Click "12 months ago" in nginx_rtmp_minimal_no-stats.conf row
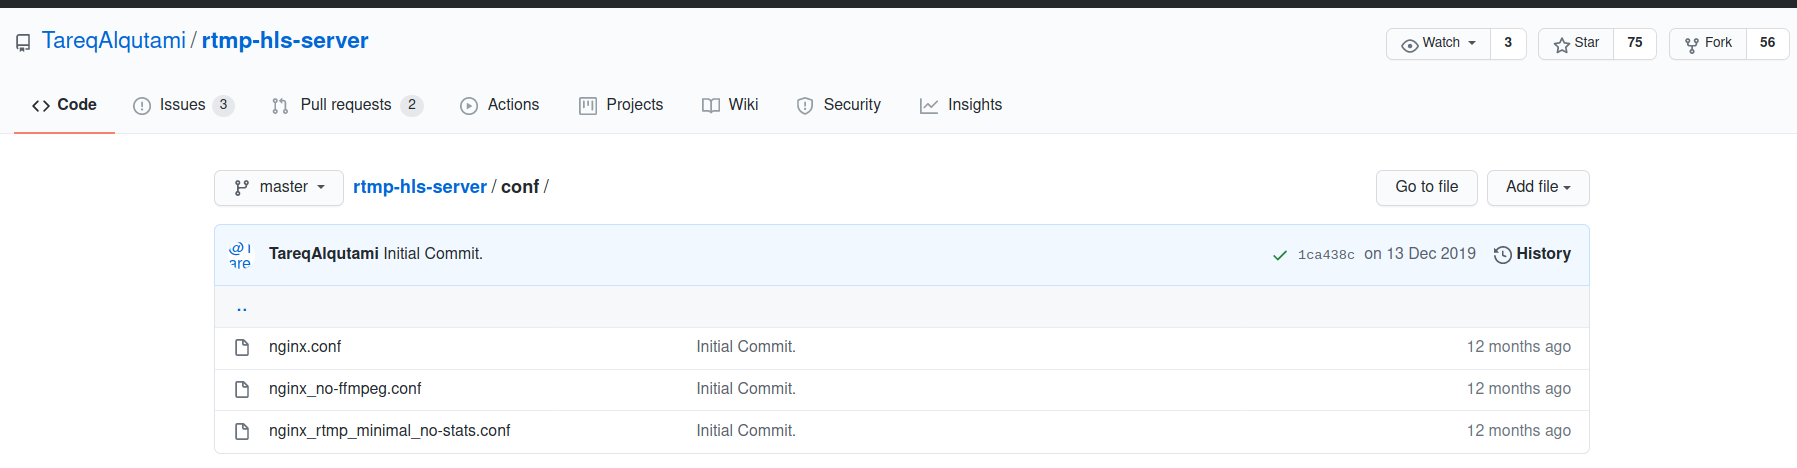 [x=1519, y=431]
